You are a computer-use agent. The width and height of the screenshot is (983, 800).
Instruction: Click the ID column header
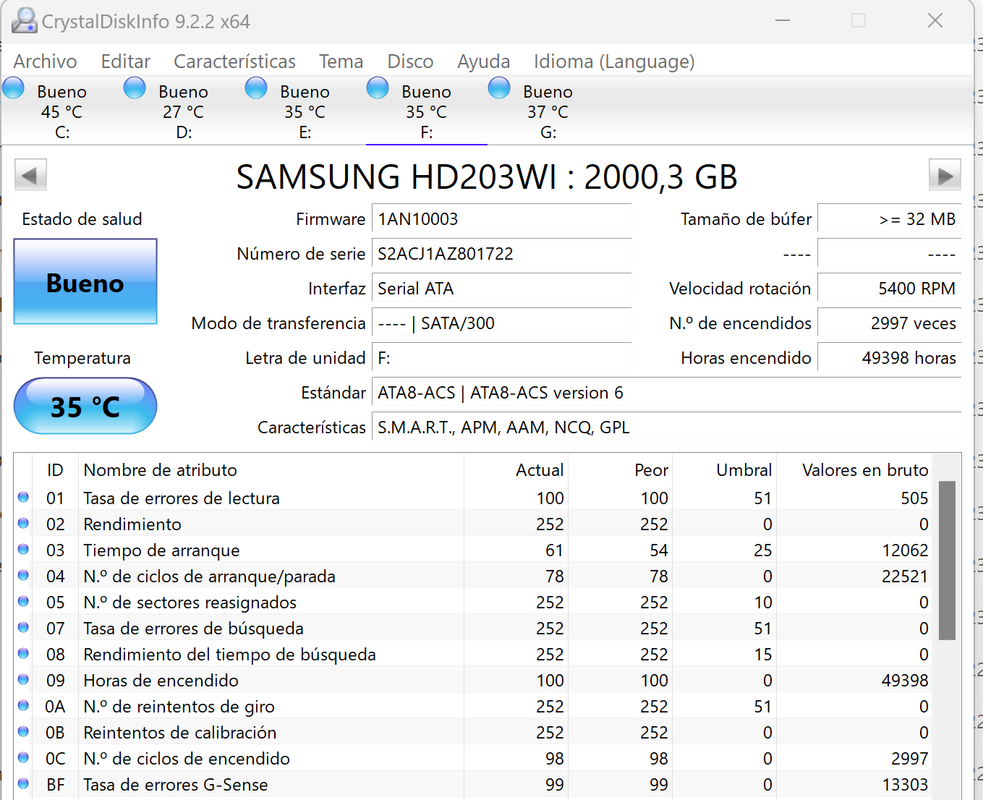[x=55, y=470]
